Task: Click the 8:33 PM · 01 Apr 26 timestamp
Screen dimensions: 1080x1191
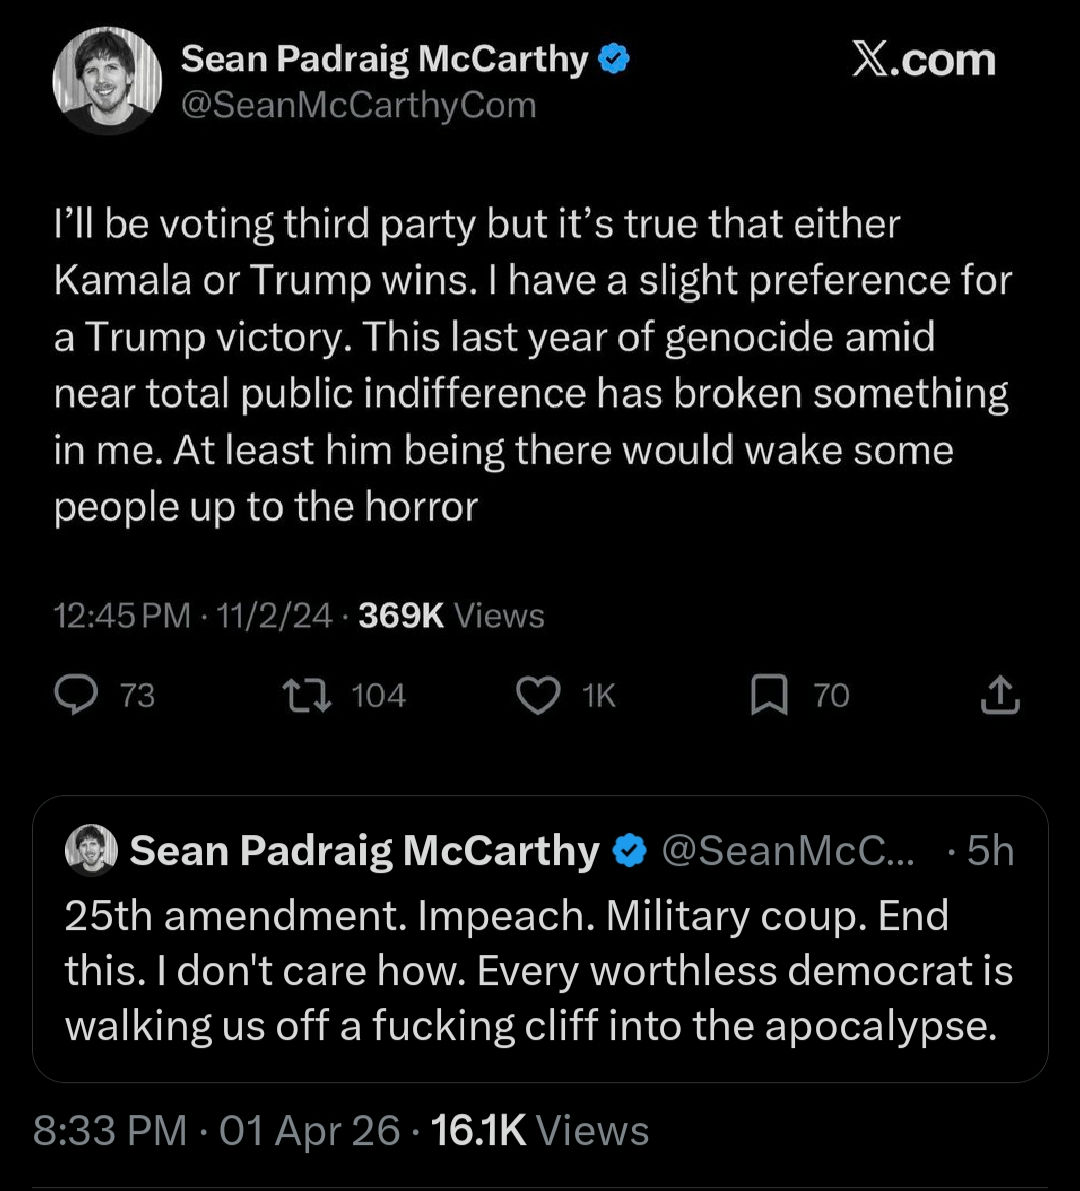Action: click(217, 1131)
